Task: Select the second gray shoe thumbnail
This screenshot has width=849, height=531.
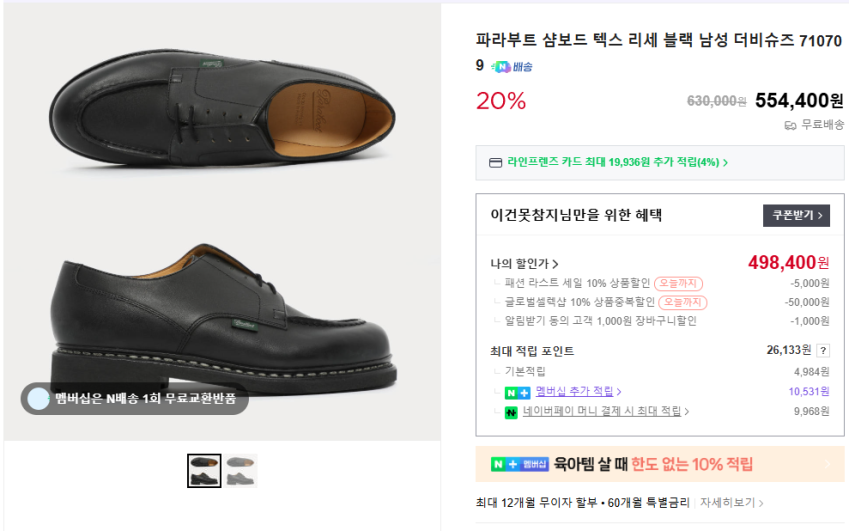Action: click(x=241, y=470)
